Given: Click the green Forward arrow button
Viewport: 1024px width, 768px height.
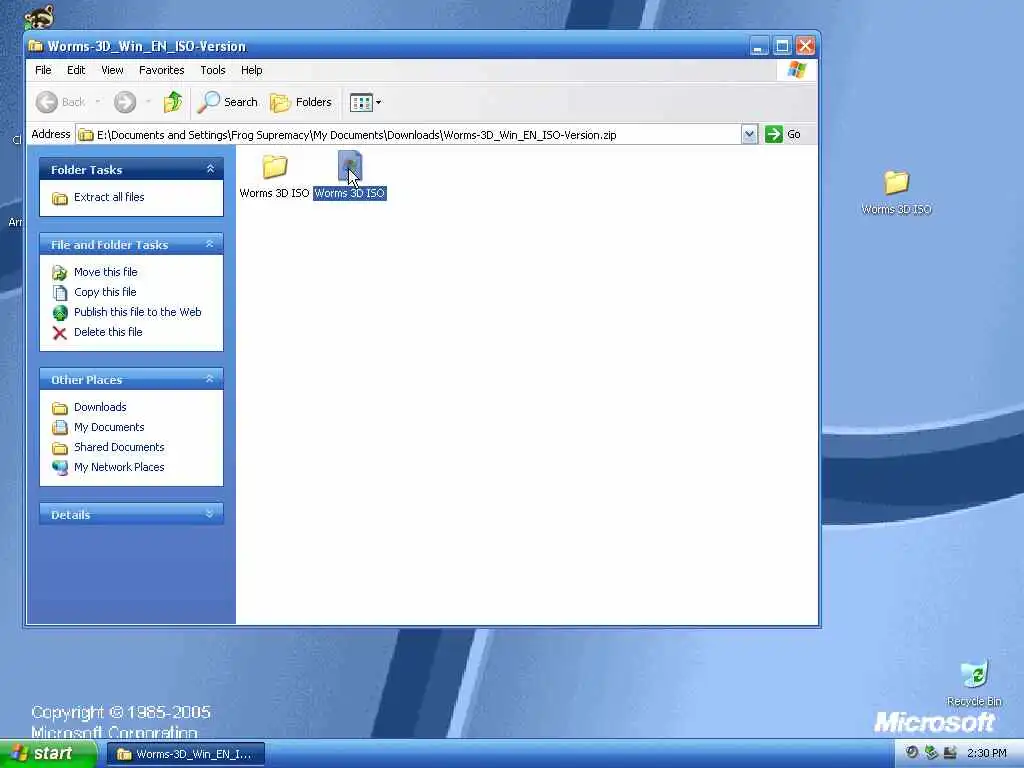Looking at the screenshot, I should [125, 102].
